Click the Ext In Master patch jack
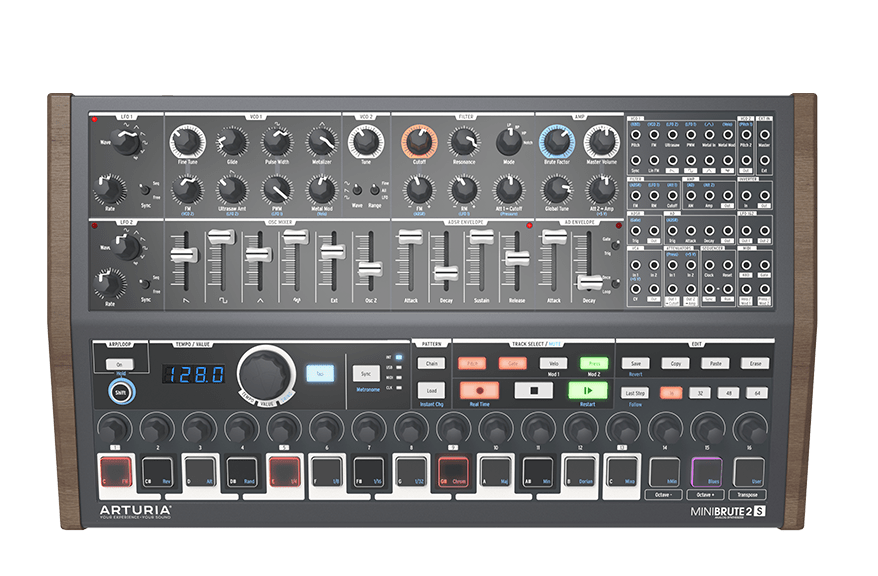 click(765, 135)
